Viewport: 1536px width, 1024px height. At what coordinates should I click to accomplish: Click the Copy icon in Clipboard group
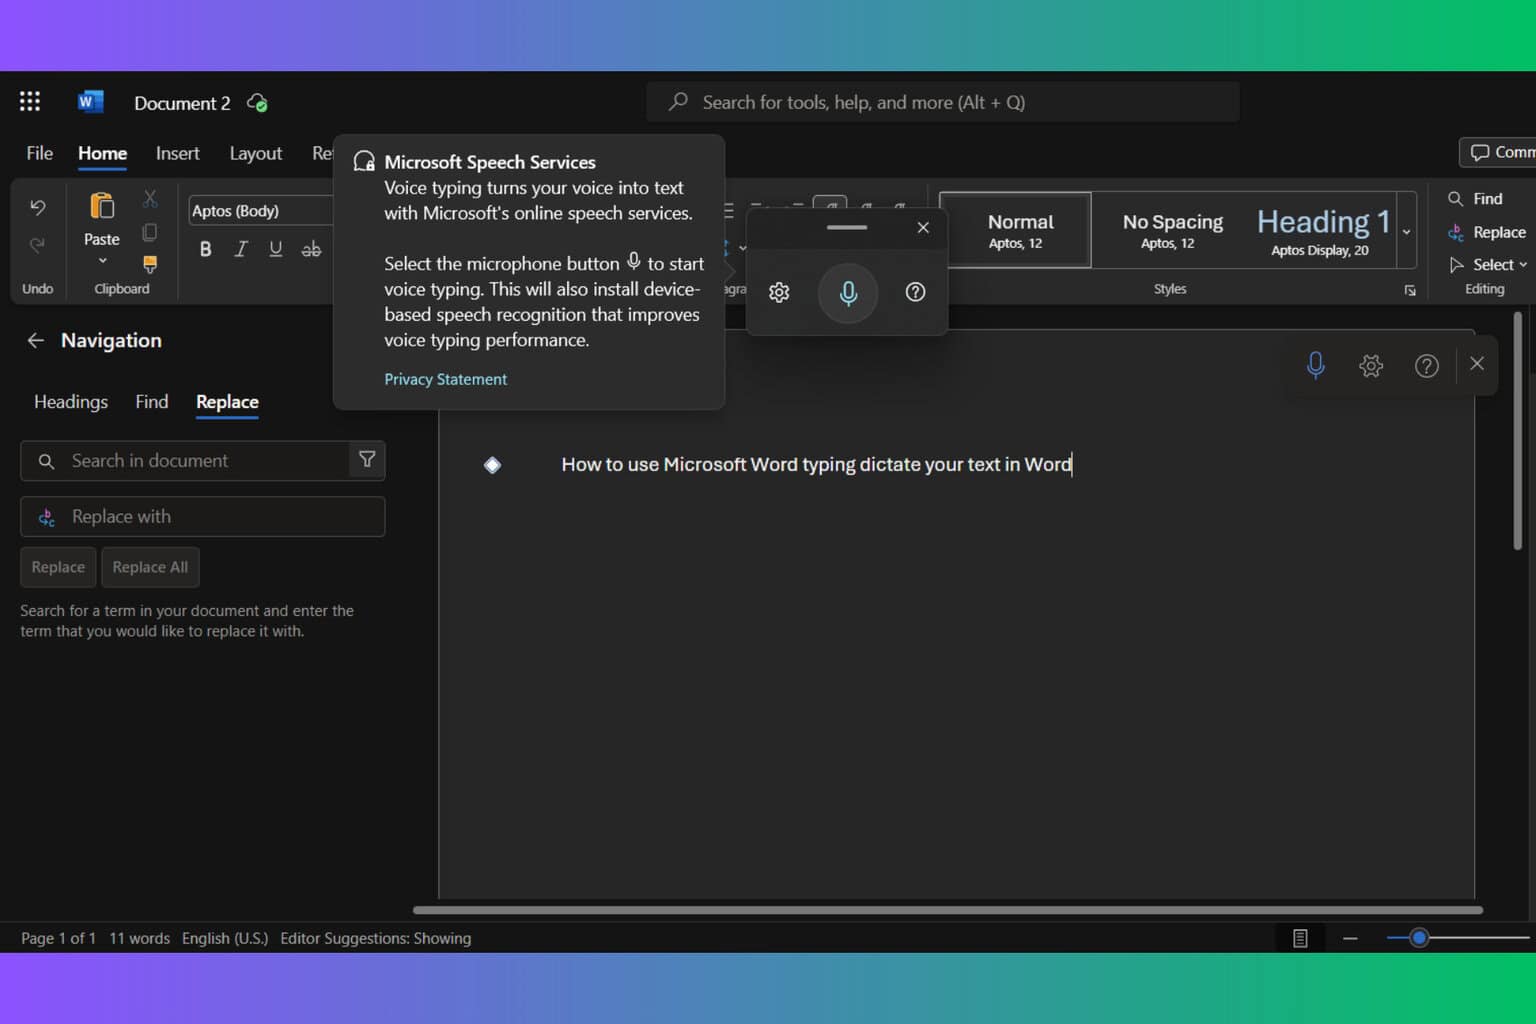pos(150,232)
